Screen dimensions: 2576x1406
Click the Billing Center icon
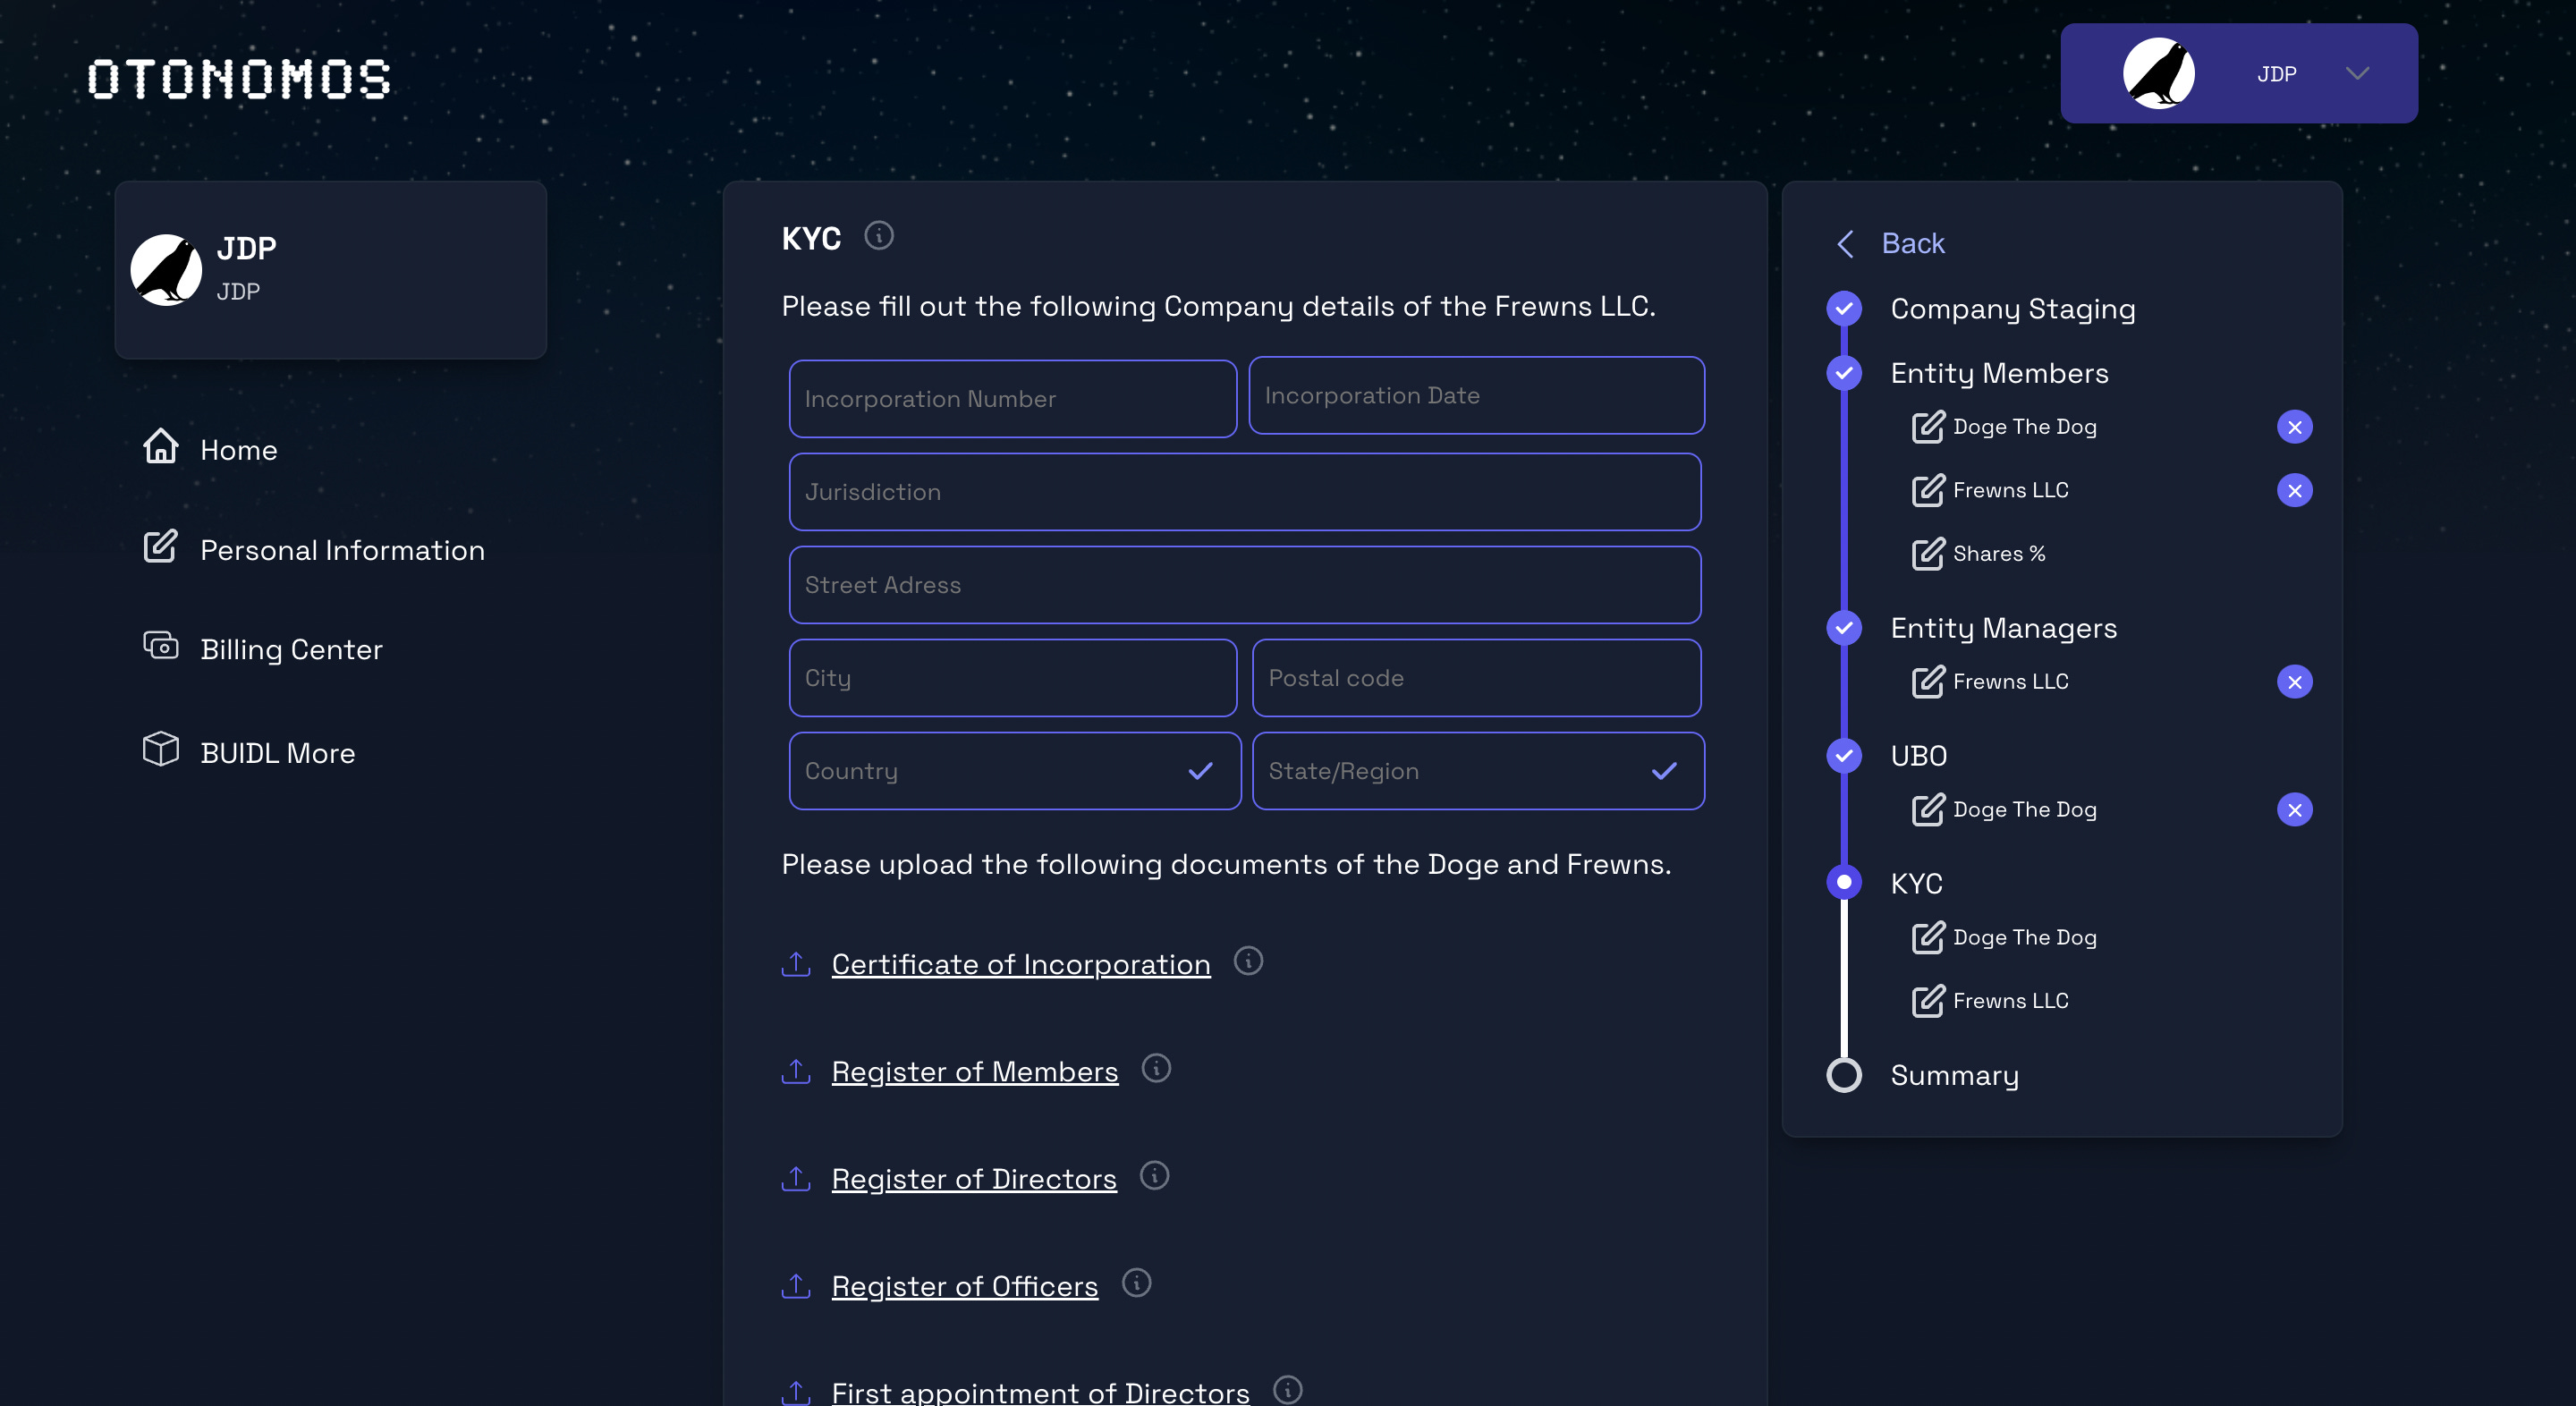coord(160,647)
